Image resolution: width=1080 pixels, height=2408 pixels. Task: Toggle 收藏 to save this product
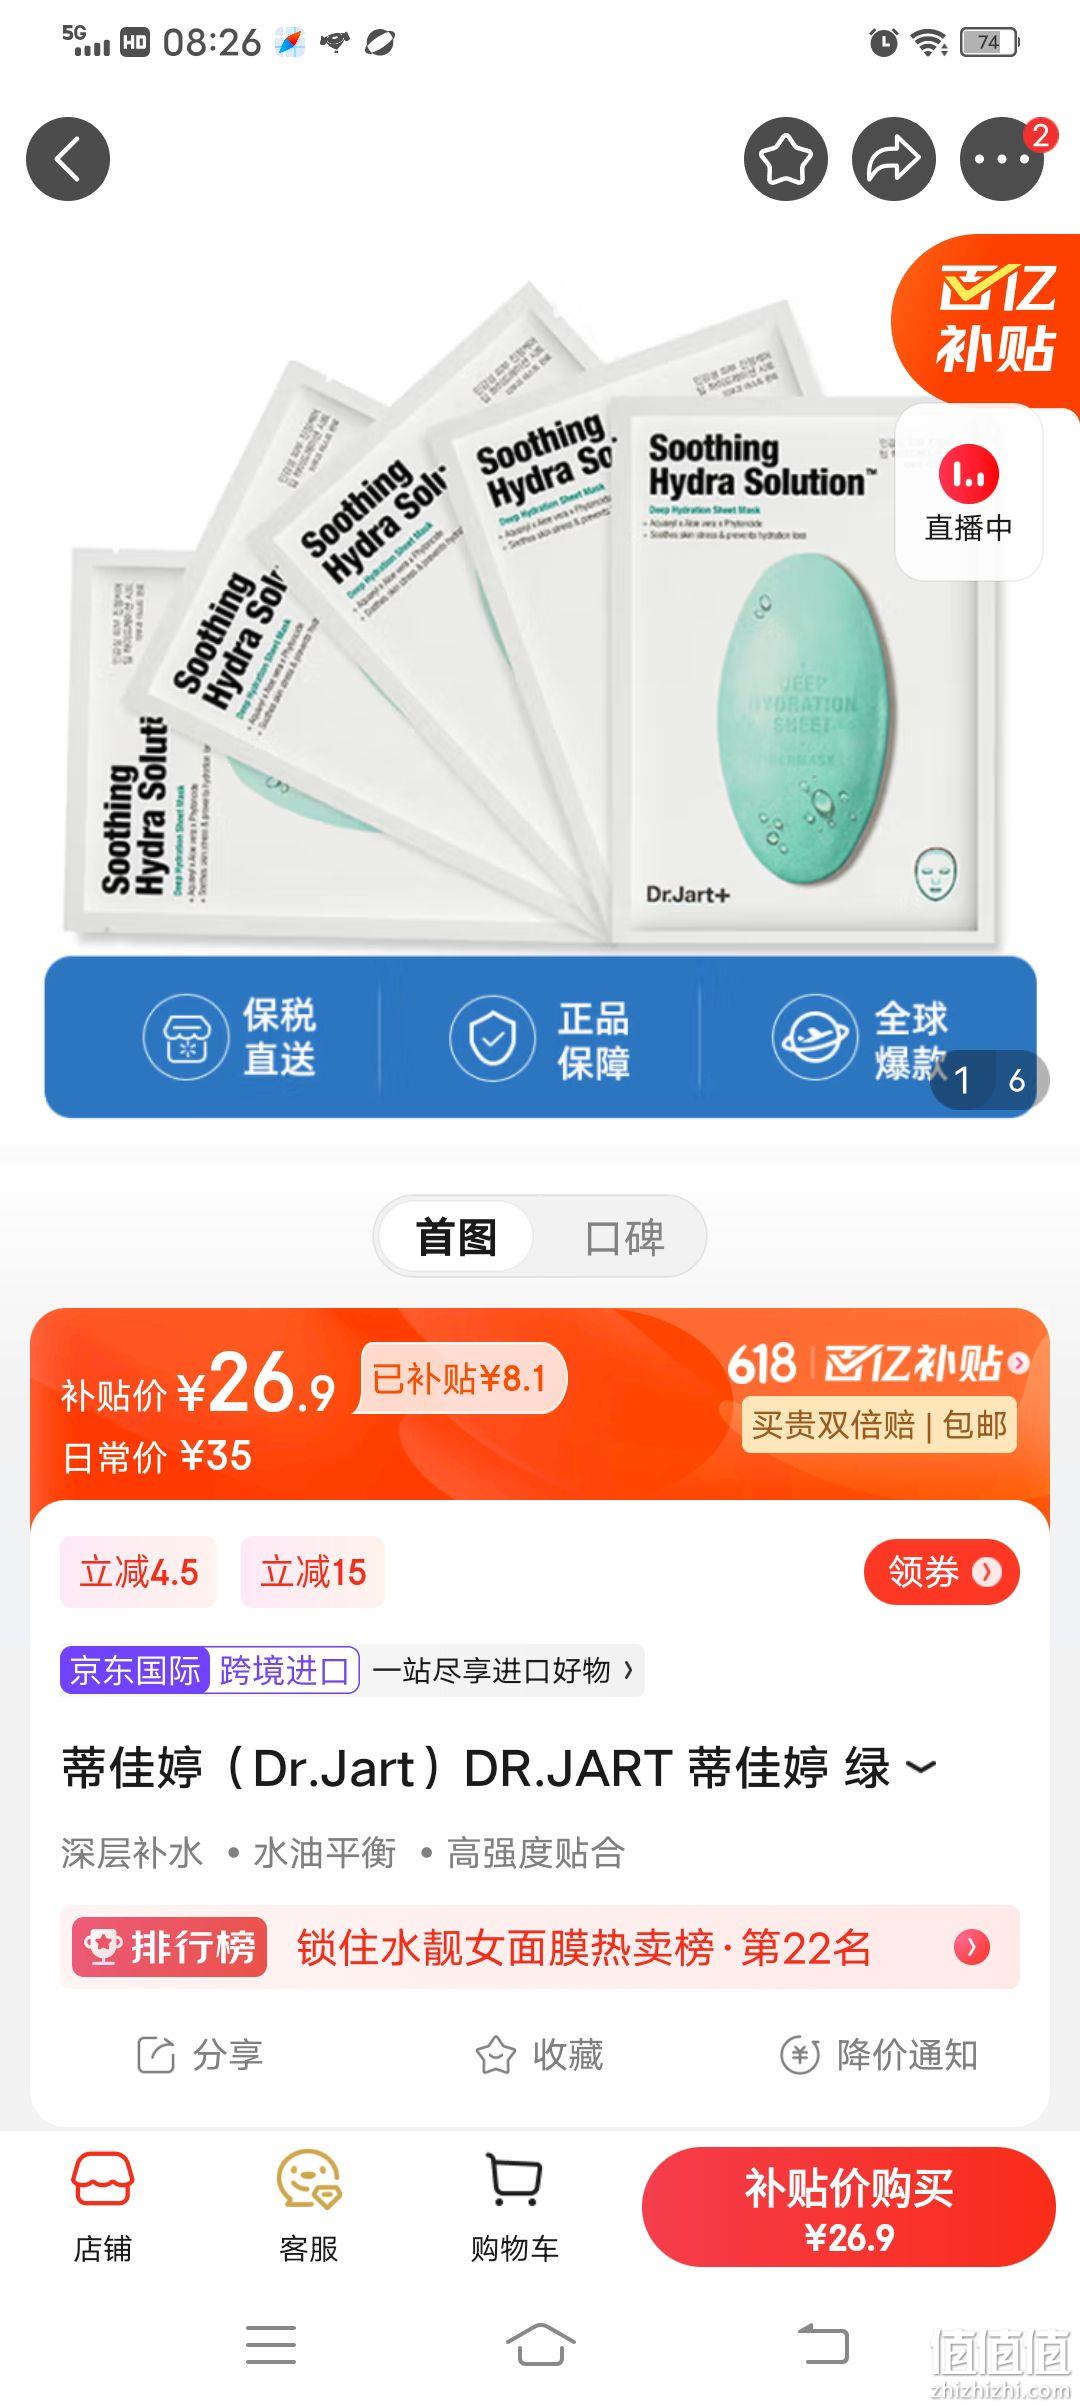(x=540, y=2055)
